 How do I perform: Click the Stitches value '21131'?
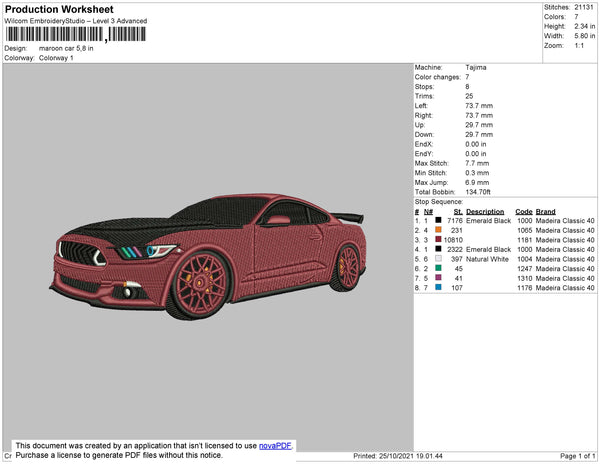584,7
